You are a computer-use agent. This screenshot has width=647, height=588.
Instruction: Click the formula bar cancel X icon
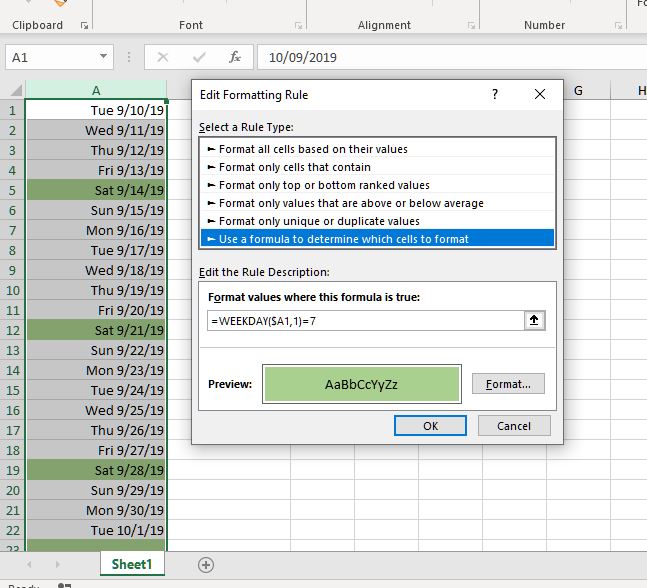163,57
